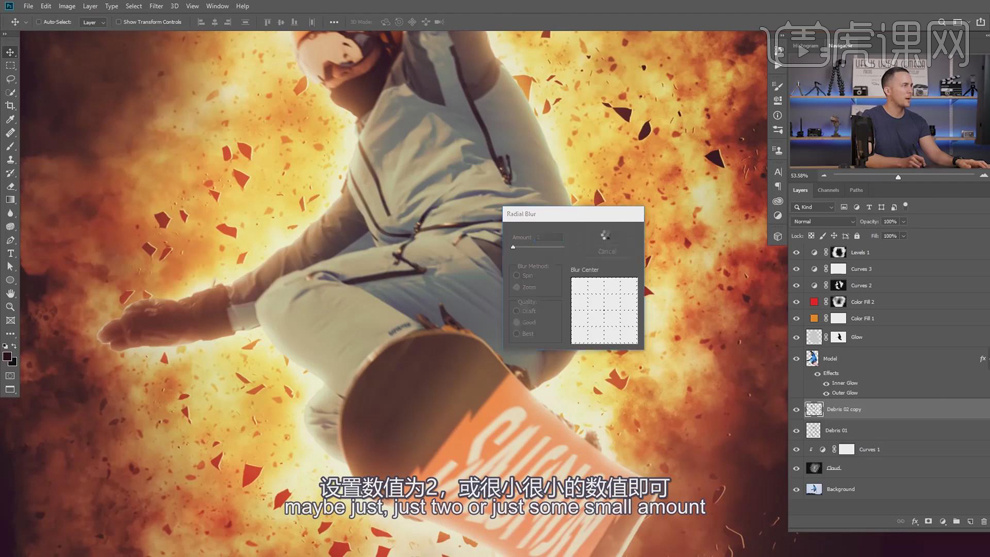Hide the Model layer
Screen dimensions: 990x557
[x=796, y=359]
